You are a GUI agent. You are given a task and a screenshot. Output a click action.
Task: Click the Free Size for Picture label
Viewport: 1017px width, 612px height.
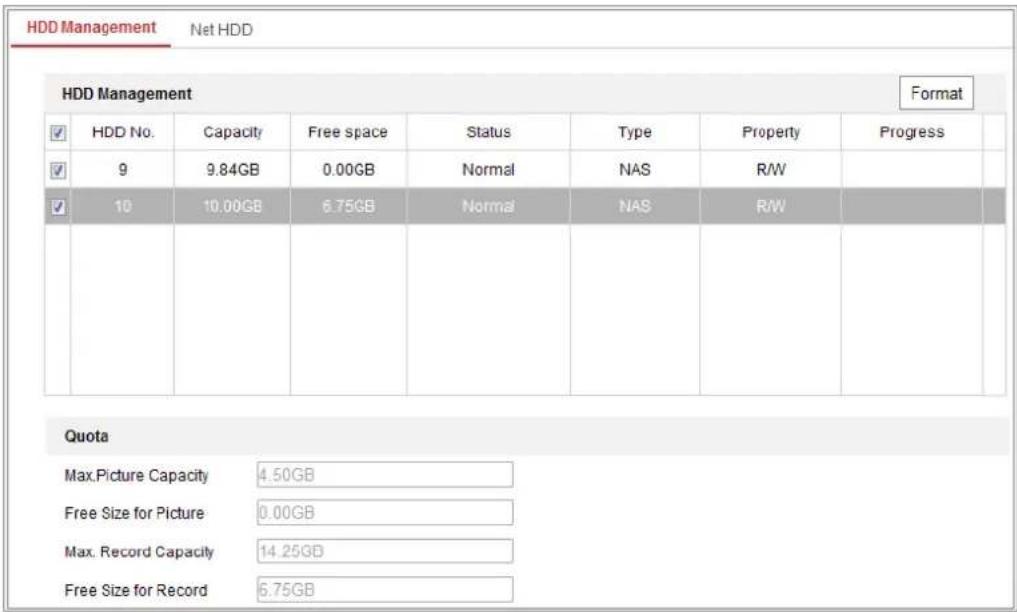tap(134, 513)
